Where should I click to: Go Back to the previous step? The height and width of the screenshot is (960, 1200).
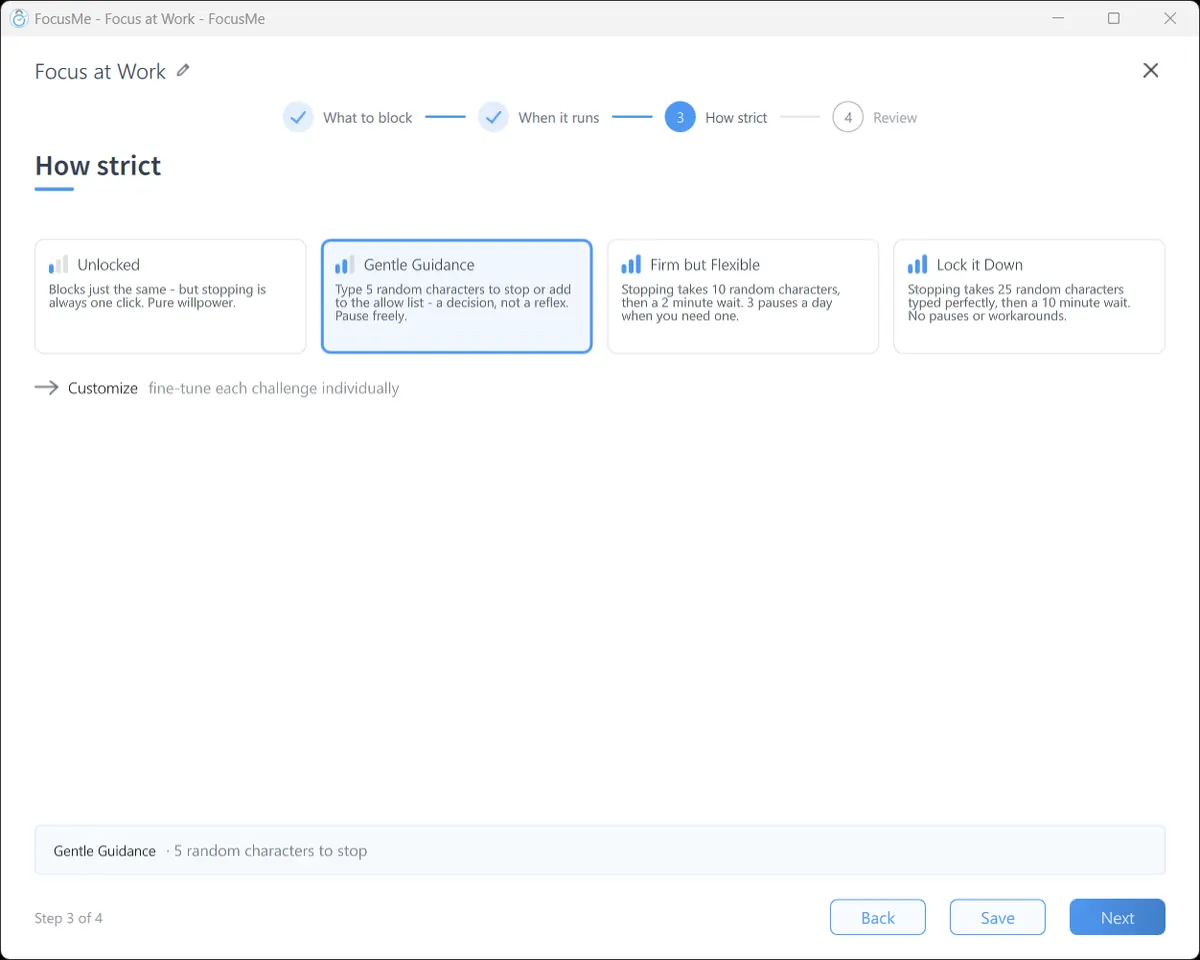pos(878,917)
